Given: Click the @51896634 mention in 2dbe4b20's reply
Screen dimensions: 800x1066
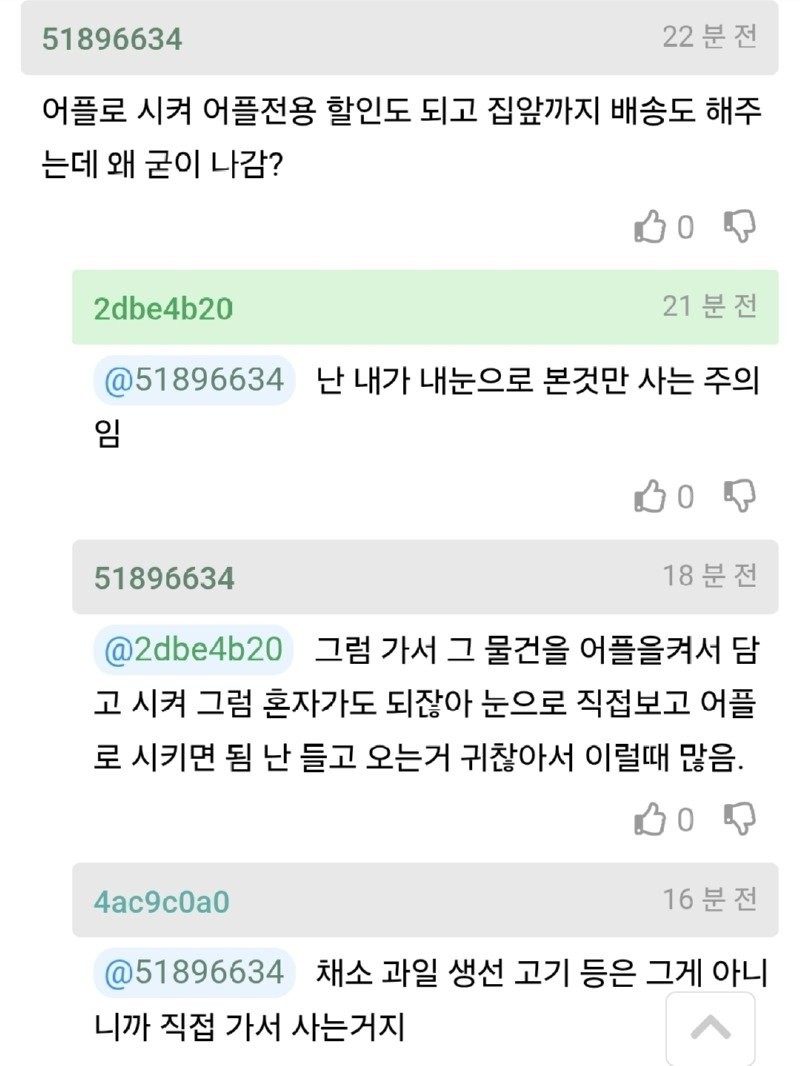Looking at the screenshot, I should pos(194,380).
